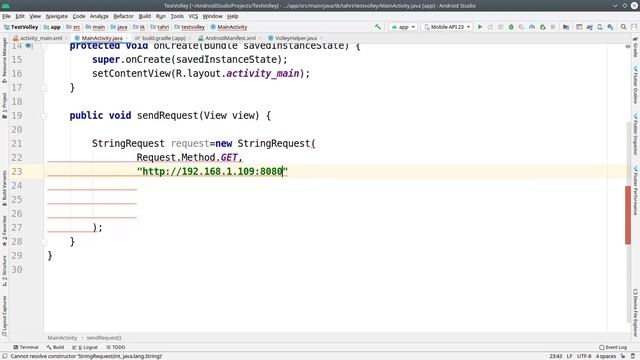
Task: Click the Stop icon in the toolbar
Action: [x=553, y=27]
